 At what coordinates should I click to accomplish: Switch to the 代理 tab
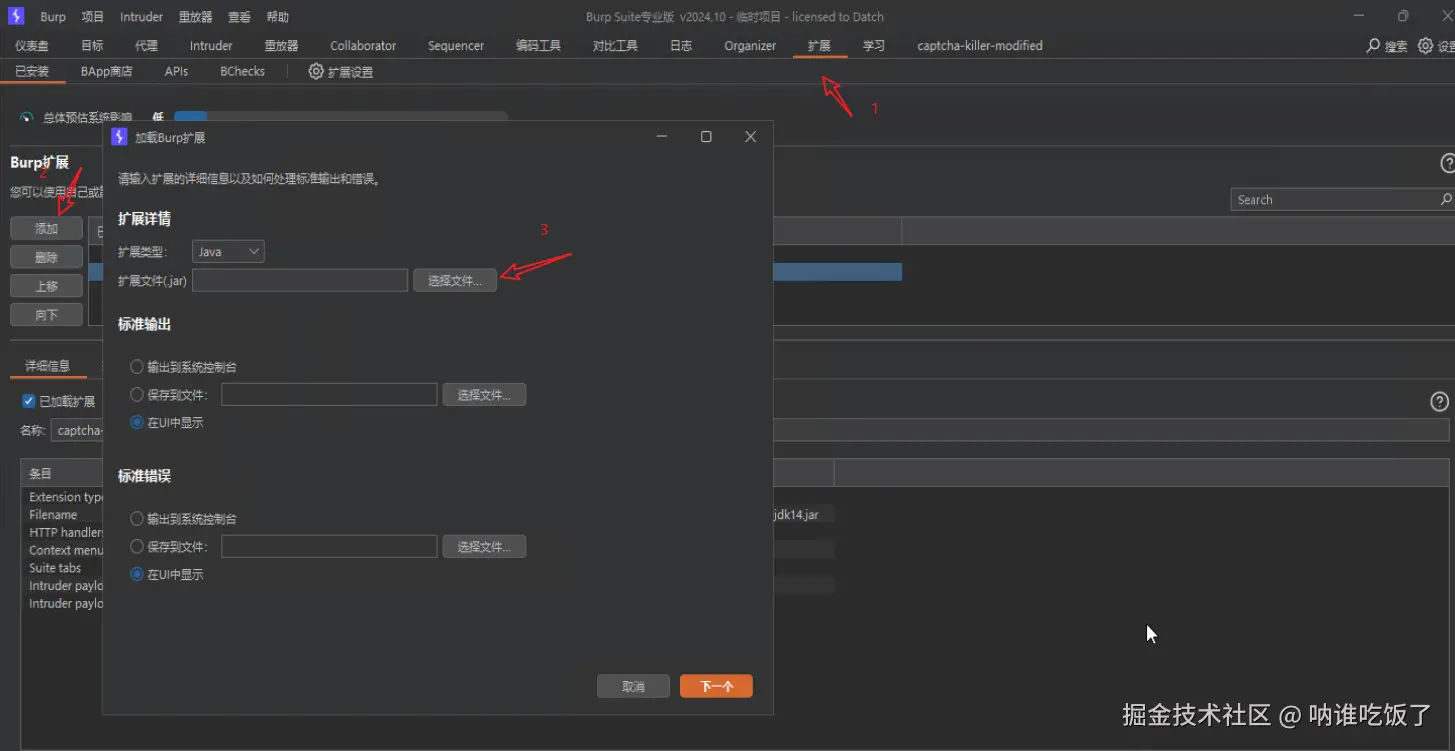pyautogui.click(x=146, y=46)
